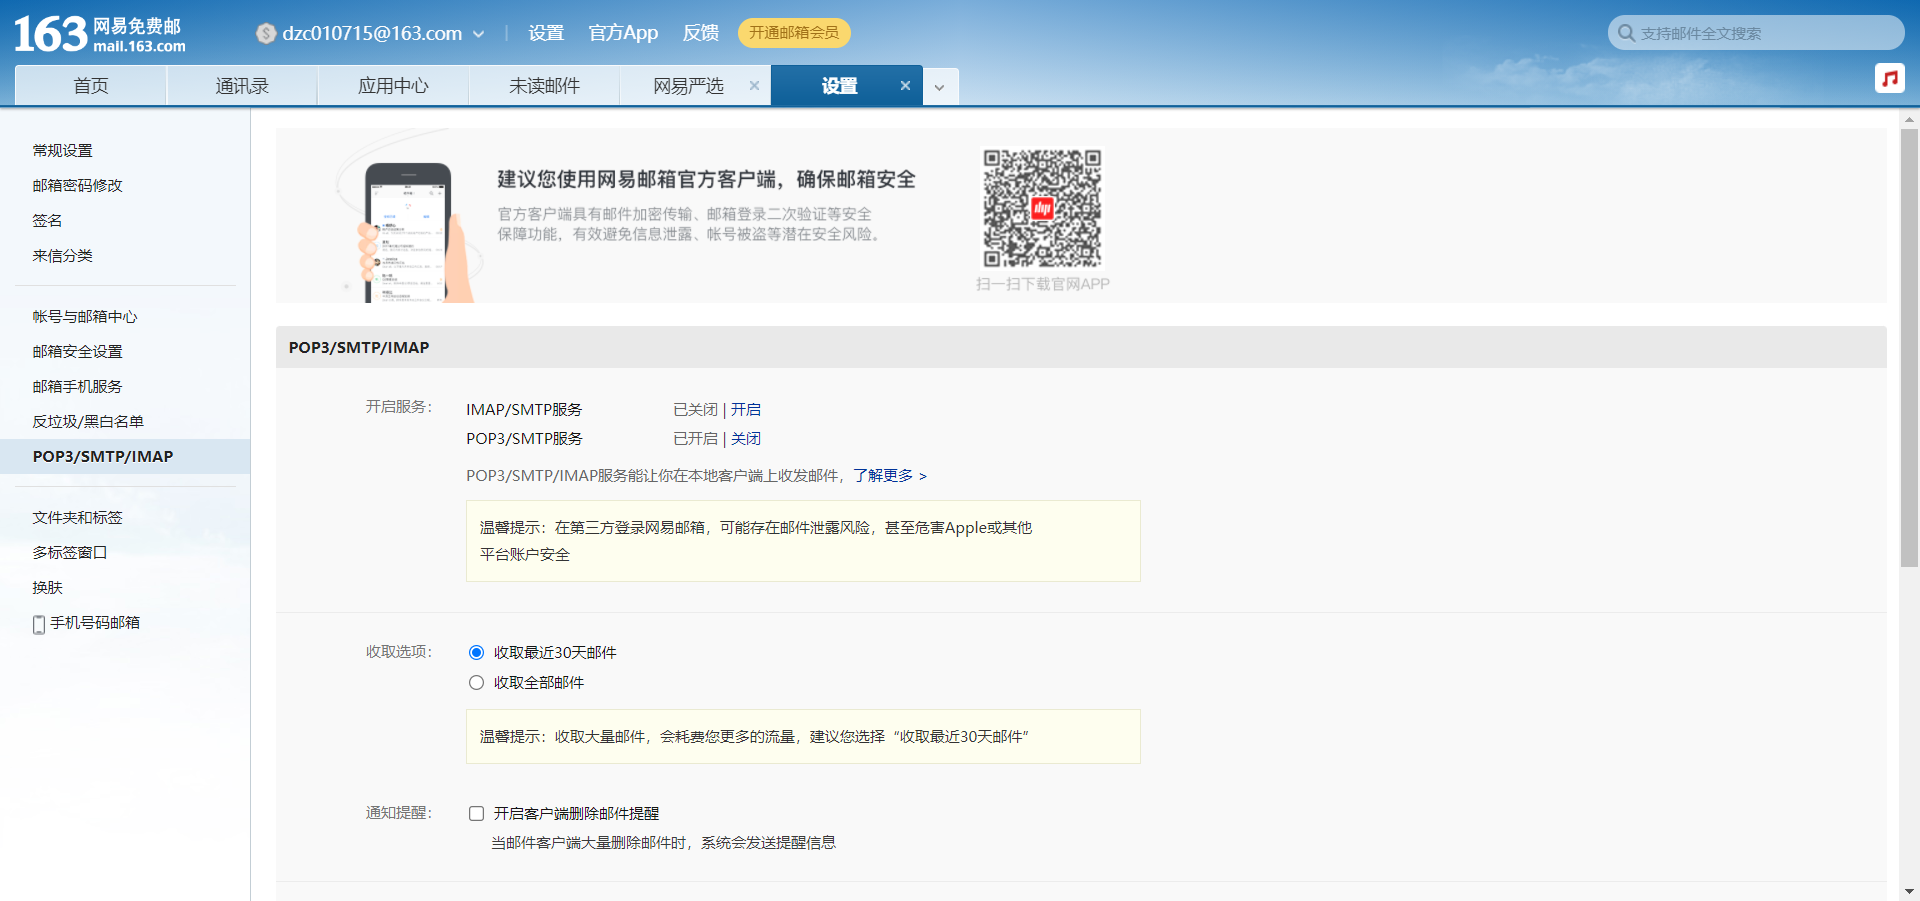1920x901 pixels.
Task: Click the phone icon beside 手机号码邮箱
Action: (x=39, y=624)
